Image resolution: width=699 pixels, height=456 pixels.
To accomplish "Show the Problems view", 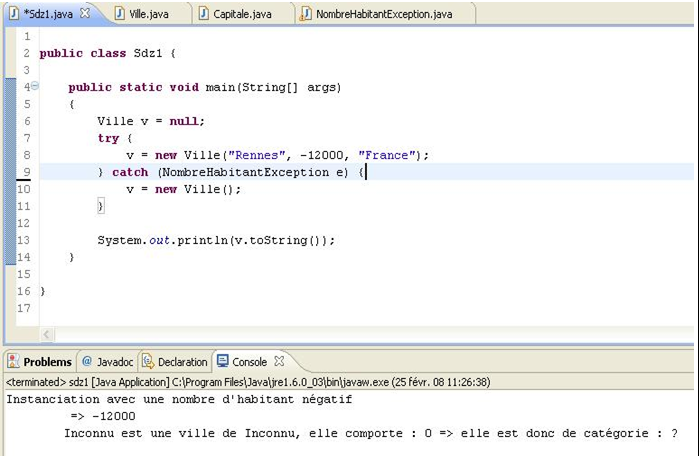I will 47,362.
